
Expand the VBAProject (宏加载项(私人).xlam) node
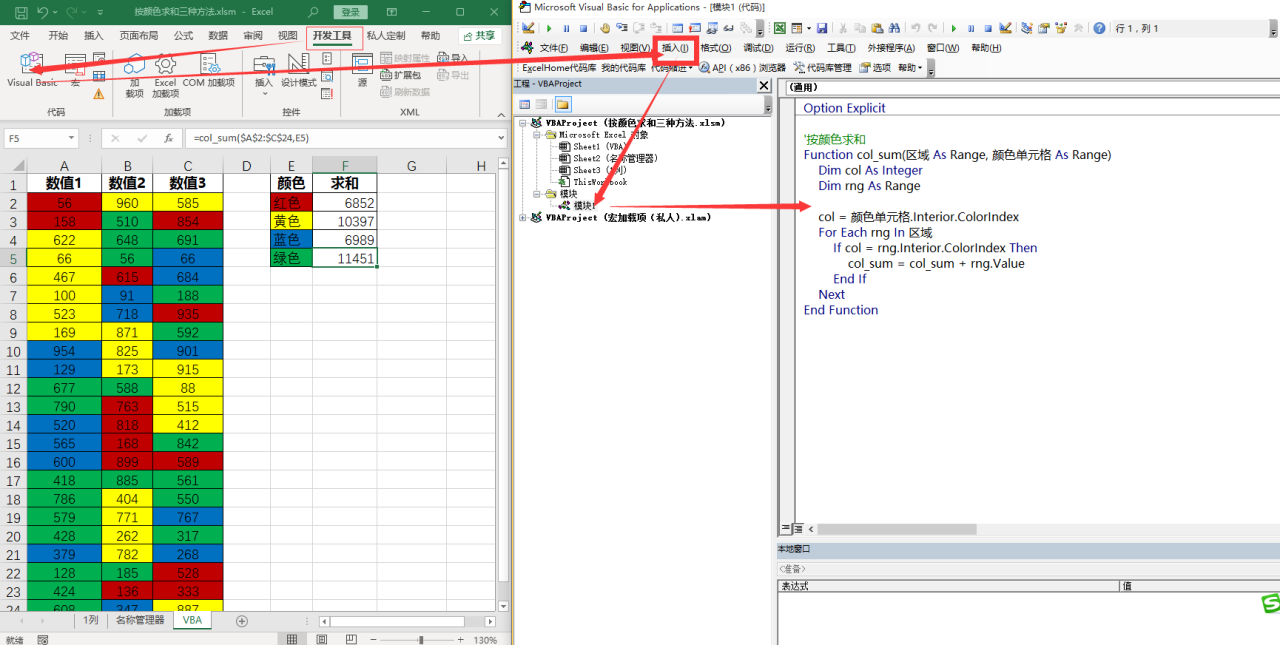pos(524,217)
